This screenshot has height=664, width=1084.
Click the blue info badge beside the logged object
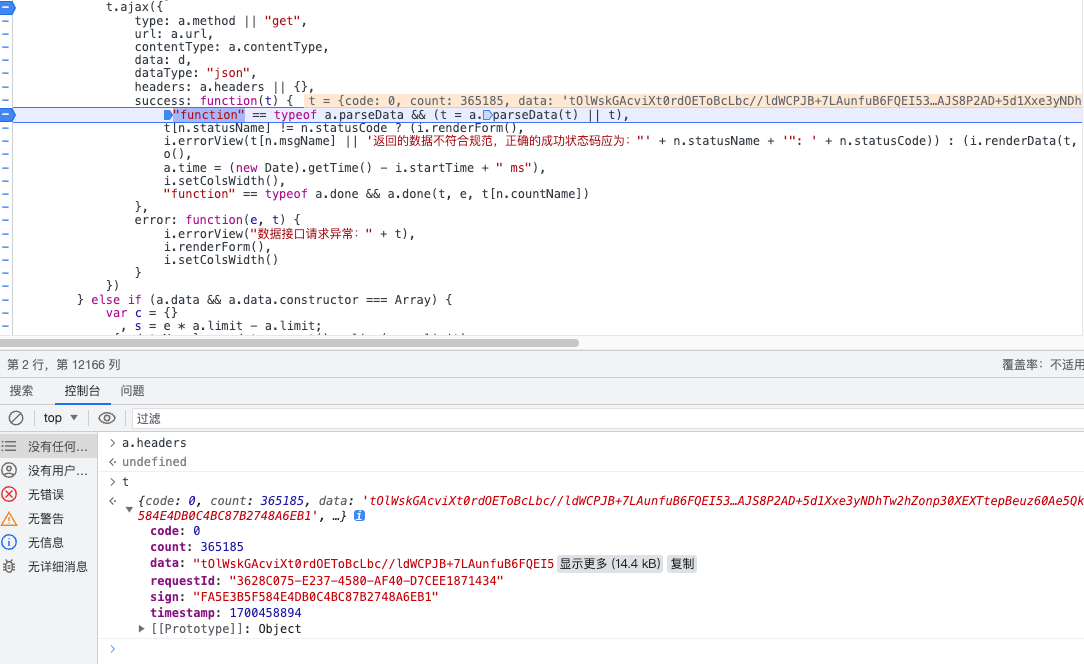click(x=359, y=516)
